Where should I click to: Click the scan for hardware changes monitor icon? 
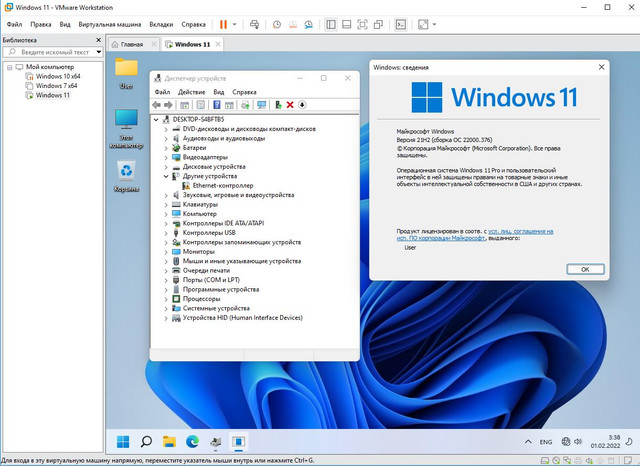point(261,105)
